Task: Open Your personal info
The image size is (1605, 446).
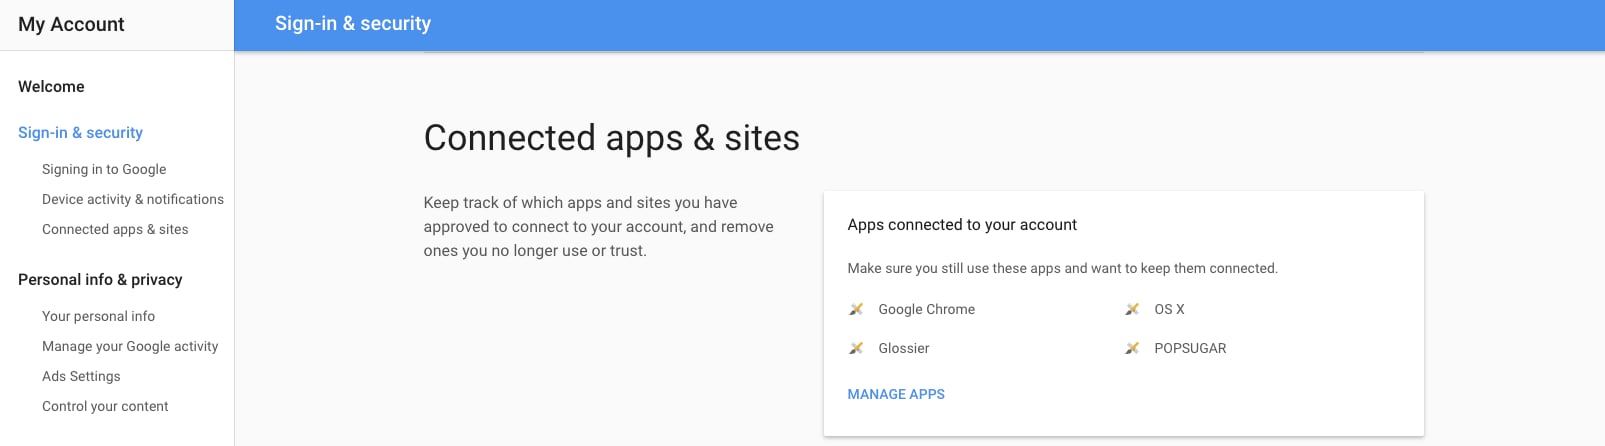Action: [98, 316]
